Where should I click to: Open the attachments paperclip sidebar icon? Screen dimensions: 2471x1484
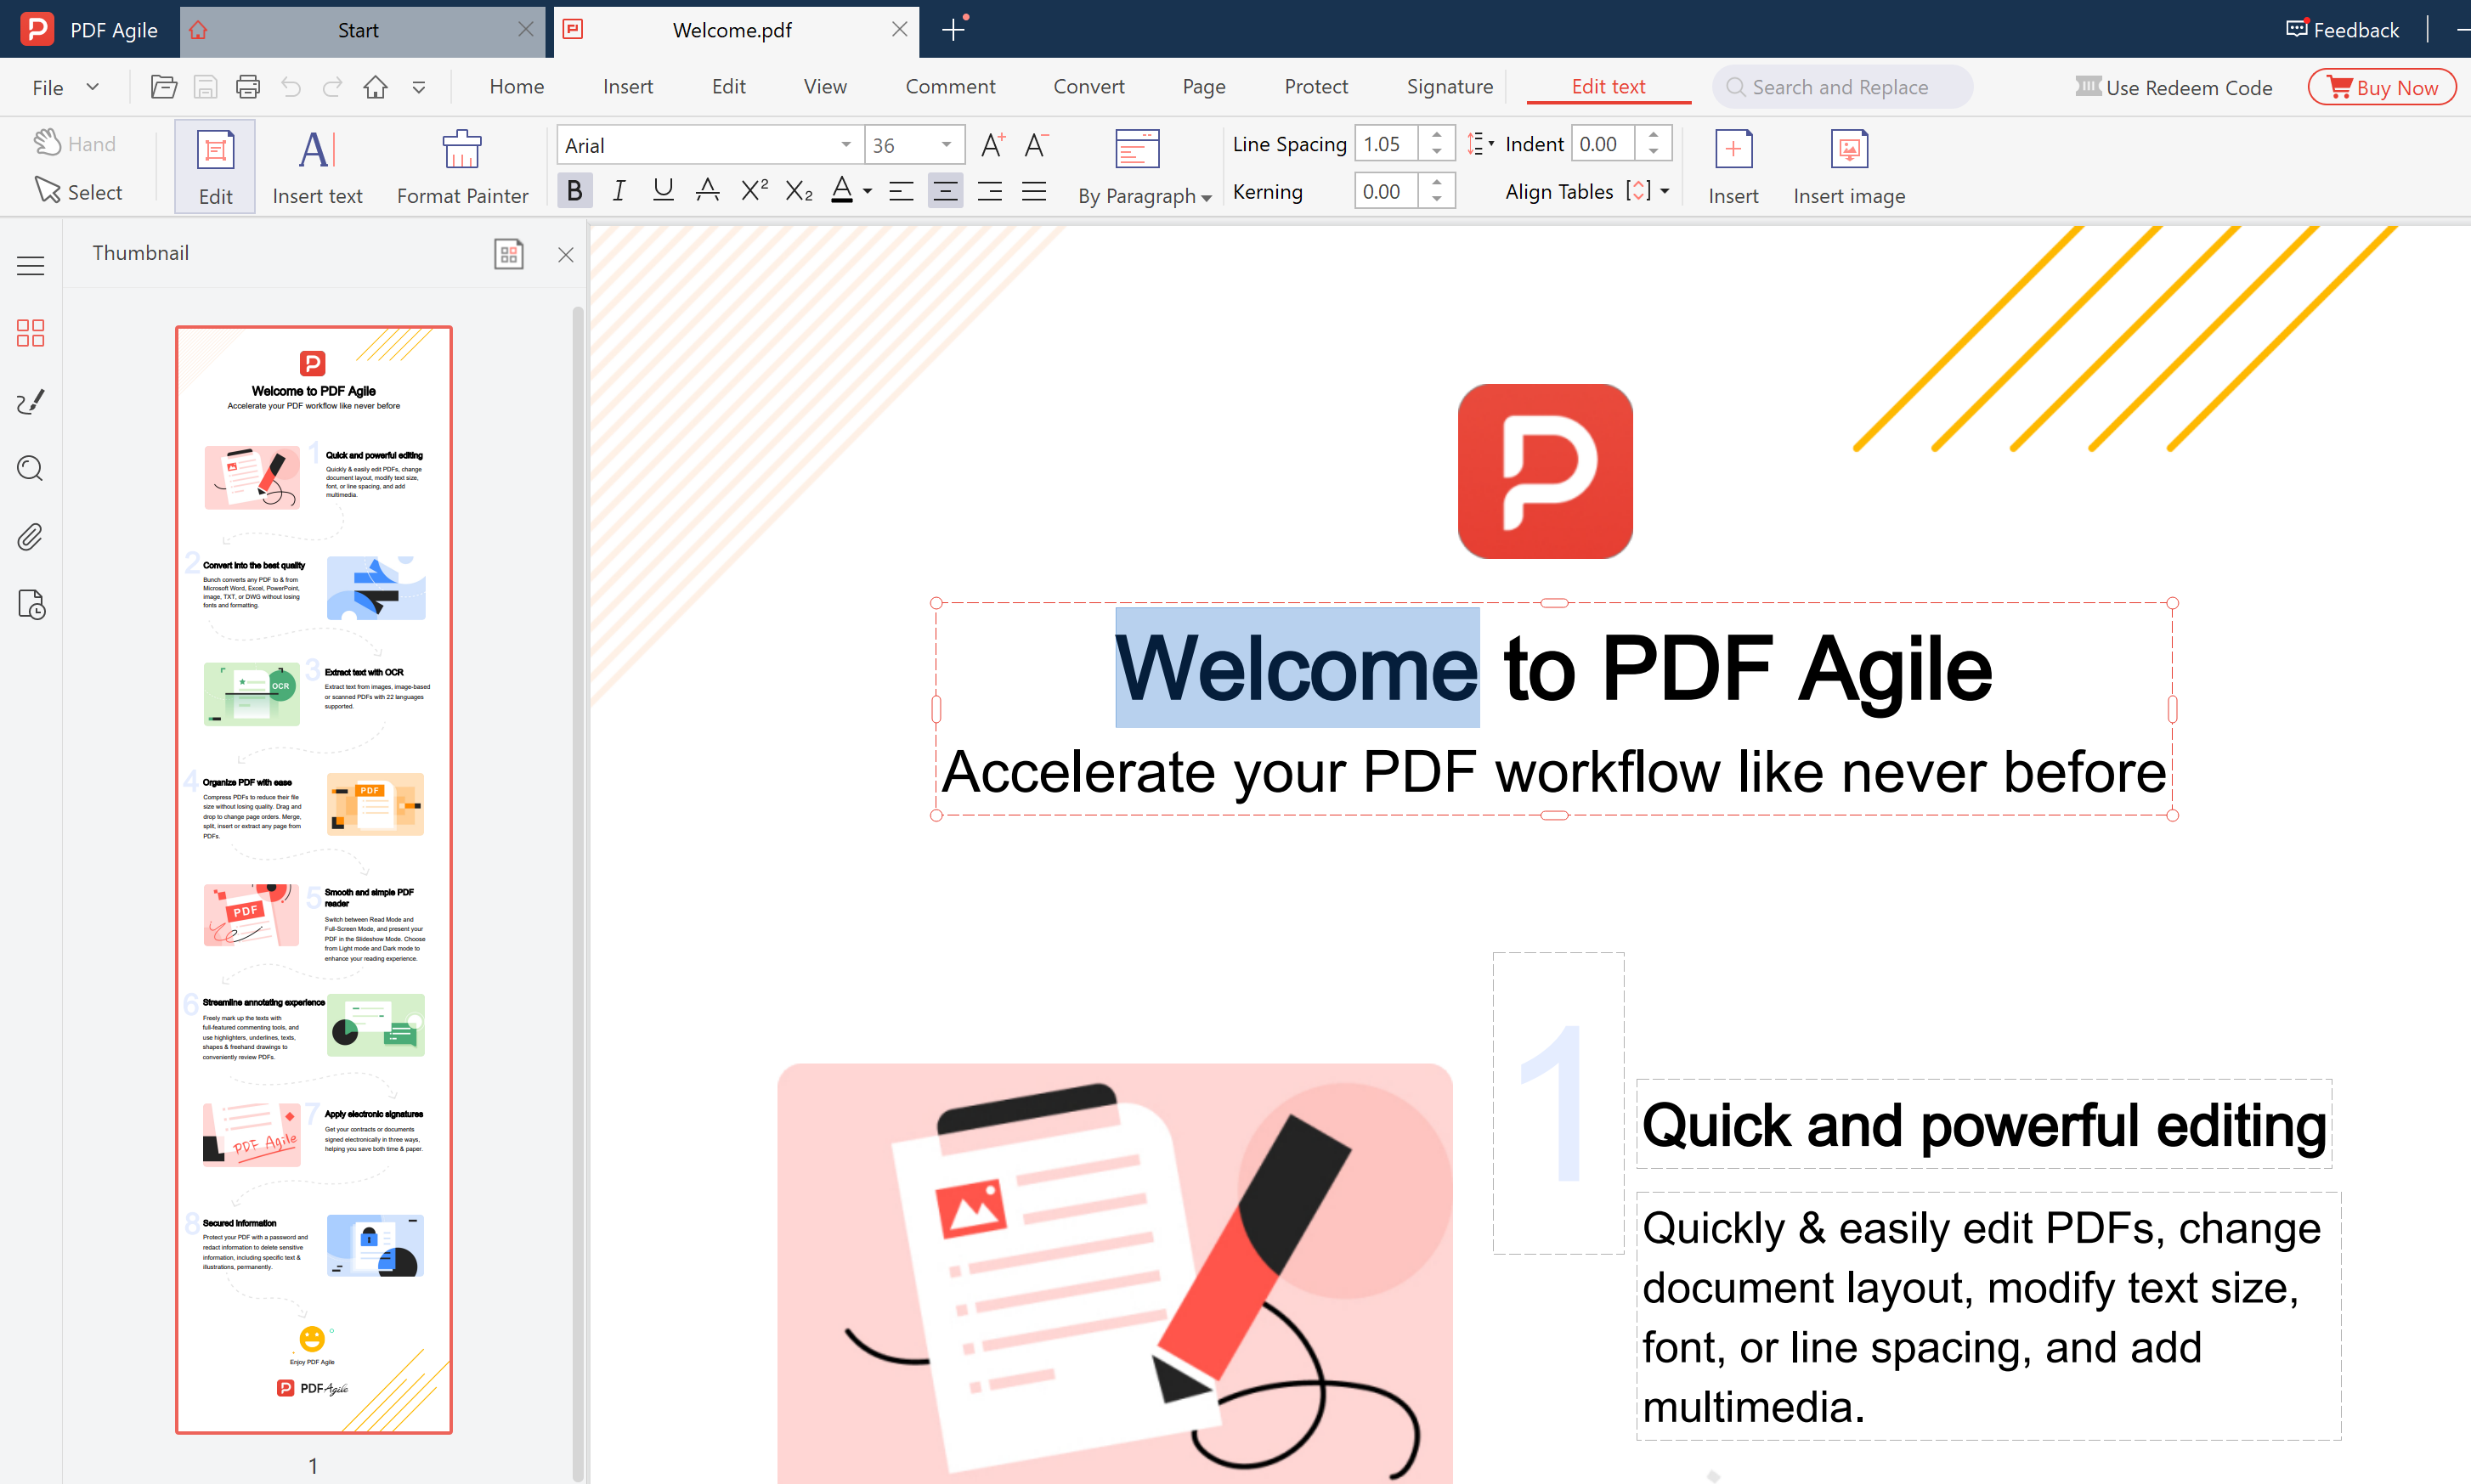click(x=31, y=537)
